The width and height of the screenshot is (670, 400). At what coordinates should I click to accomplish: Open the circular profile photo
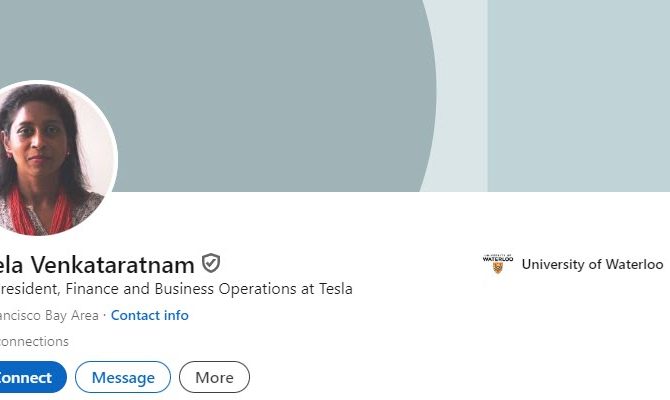pos(50,158)
